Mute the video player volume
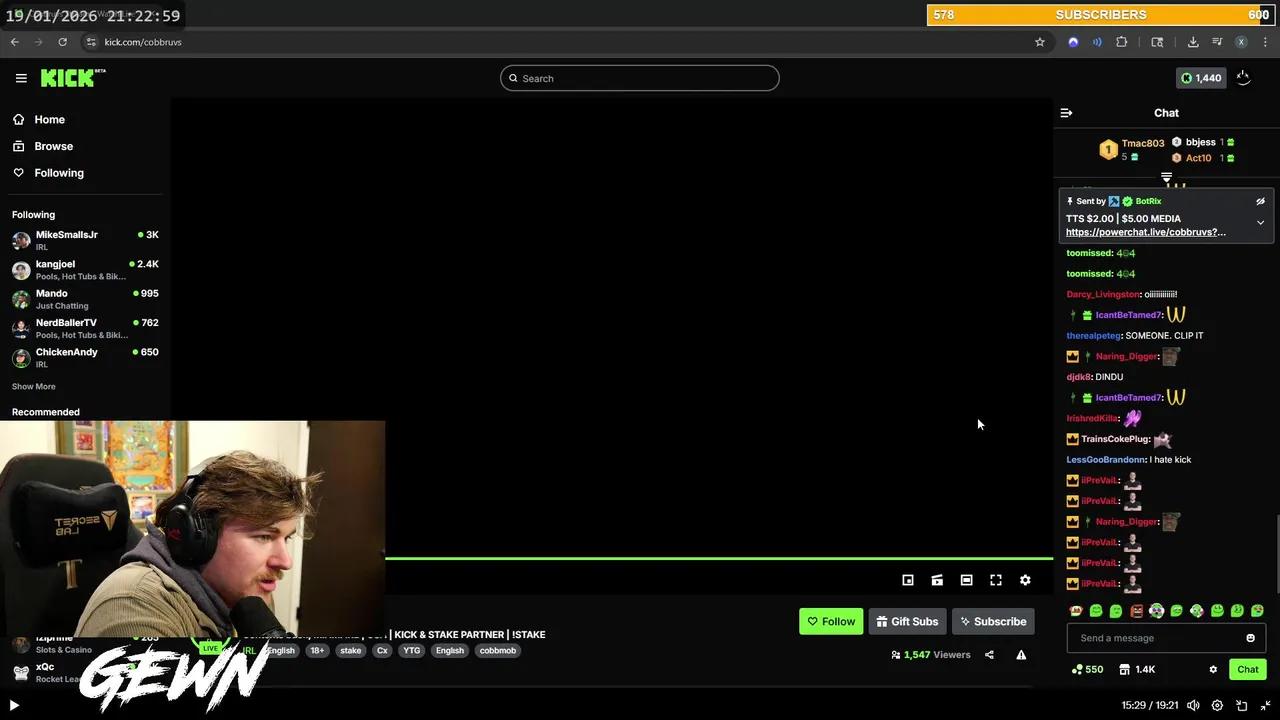Viewport: 1280px width, 720px height. pos(1193,705)
